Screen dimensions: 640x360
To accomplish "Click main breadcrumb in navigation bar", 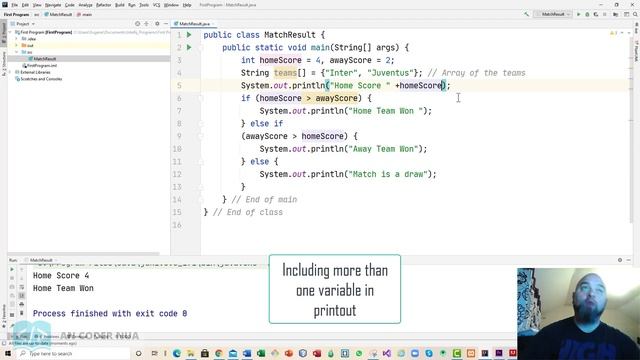I will 84,14.
